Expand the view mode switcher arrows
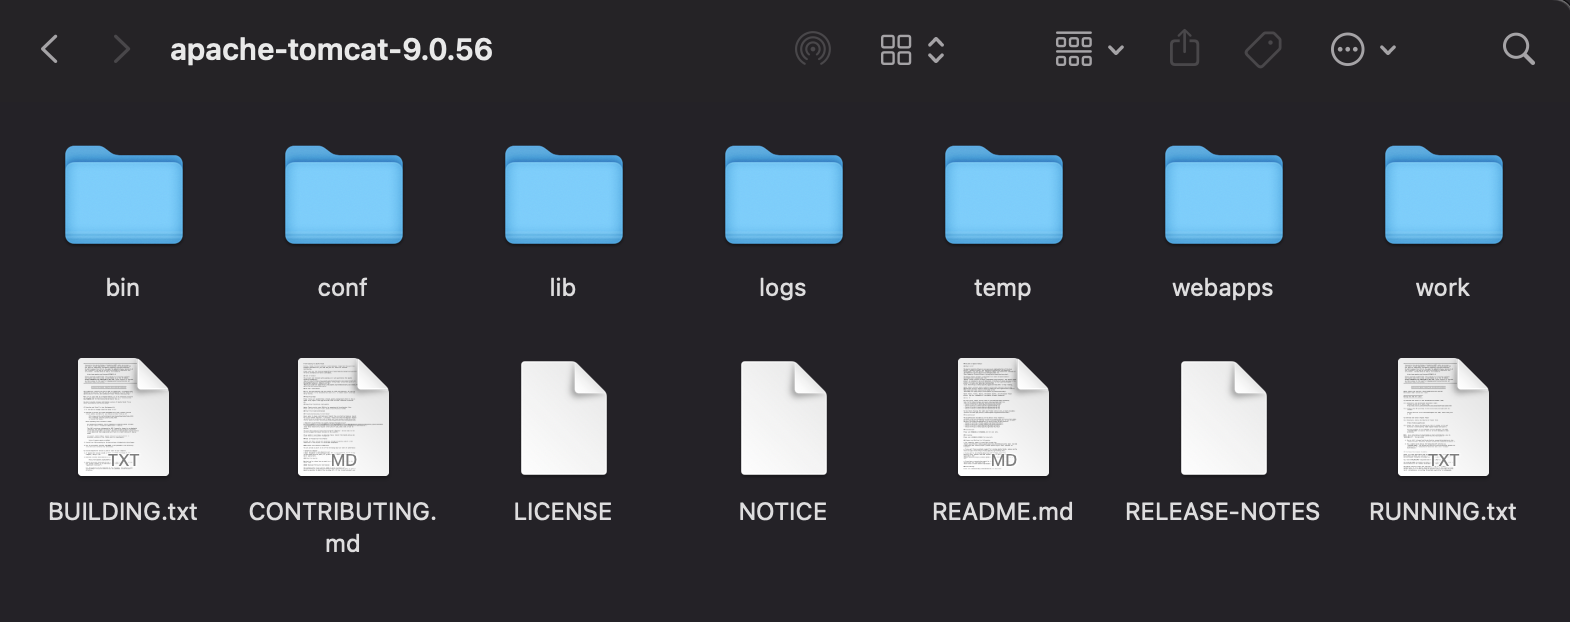The height and width of the screenshot is (622, 1570). coord(936,49)
